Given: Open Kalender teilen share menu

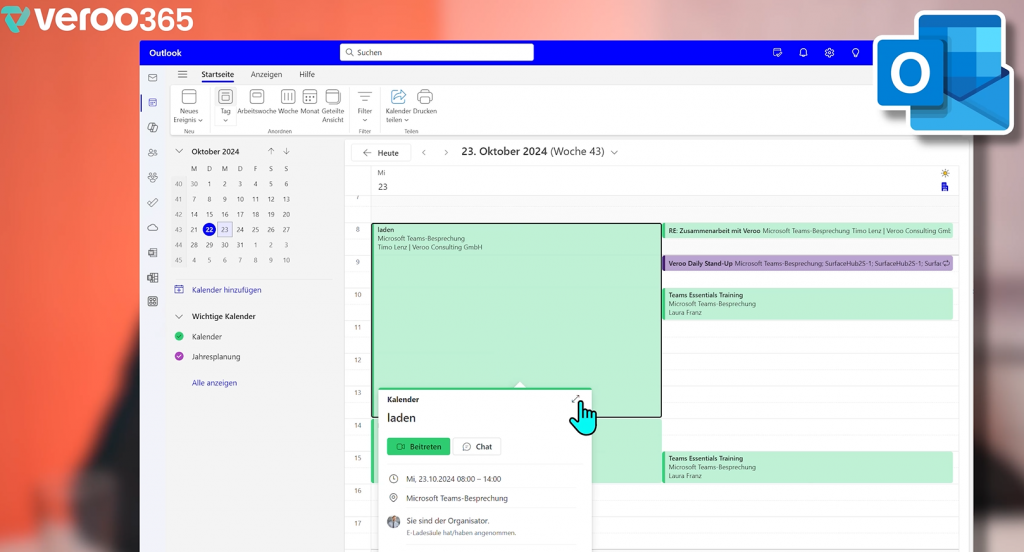Looking at the screenshot, I should pyautogui.click(x=398, y=106).
